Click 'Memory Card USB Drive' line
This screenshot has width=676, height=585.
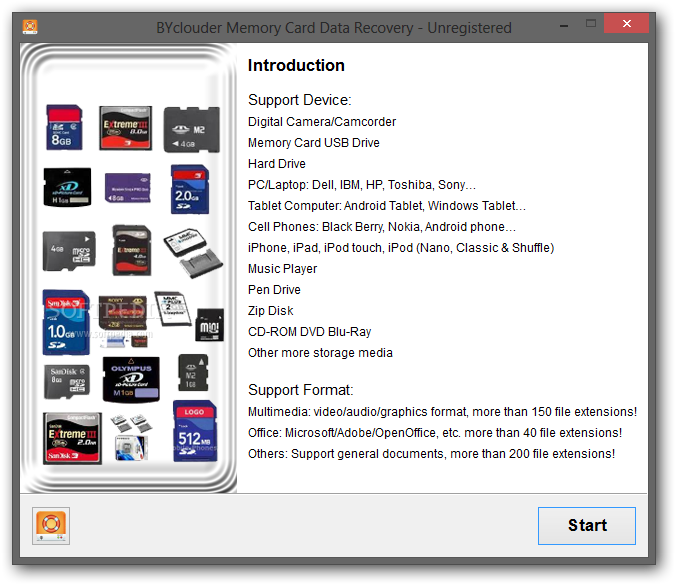click(314, 143)
